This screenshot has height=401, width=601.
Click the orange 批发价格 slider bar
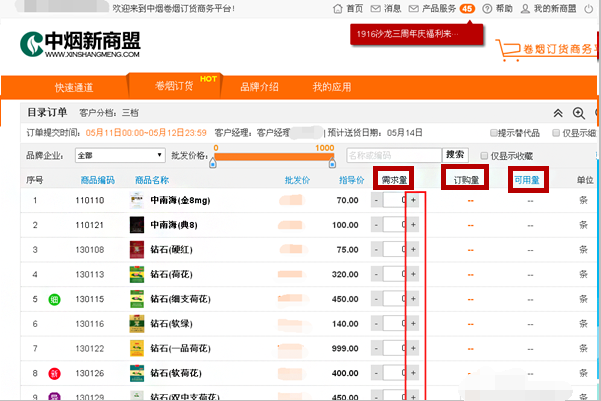[x=274, y=156]
